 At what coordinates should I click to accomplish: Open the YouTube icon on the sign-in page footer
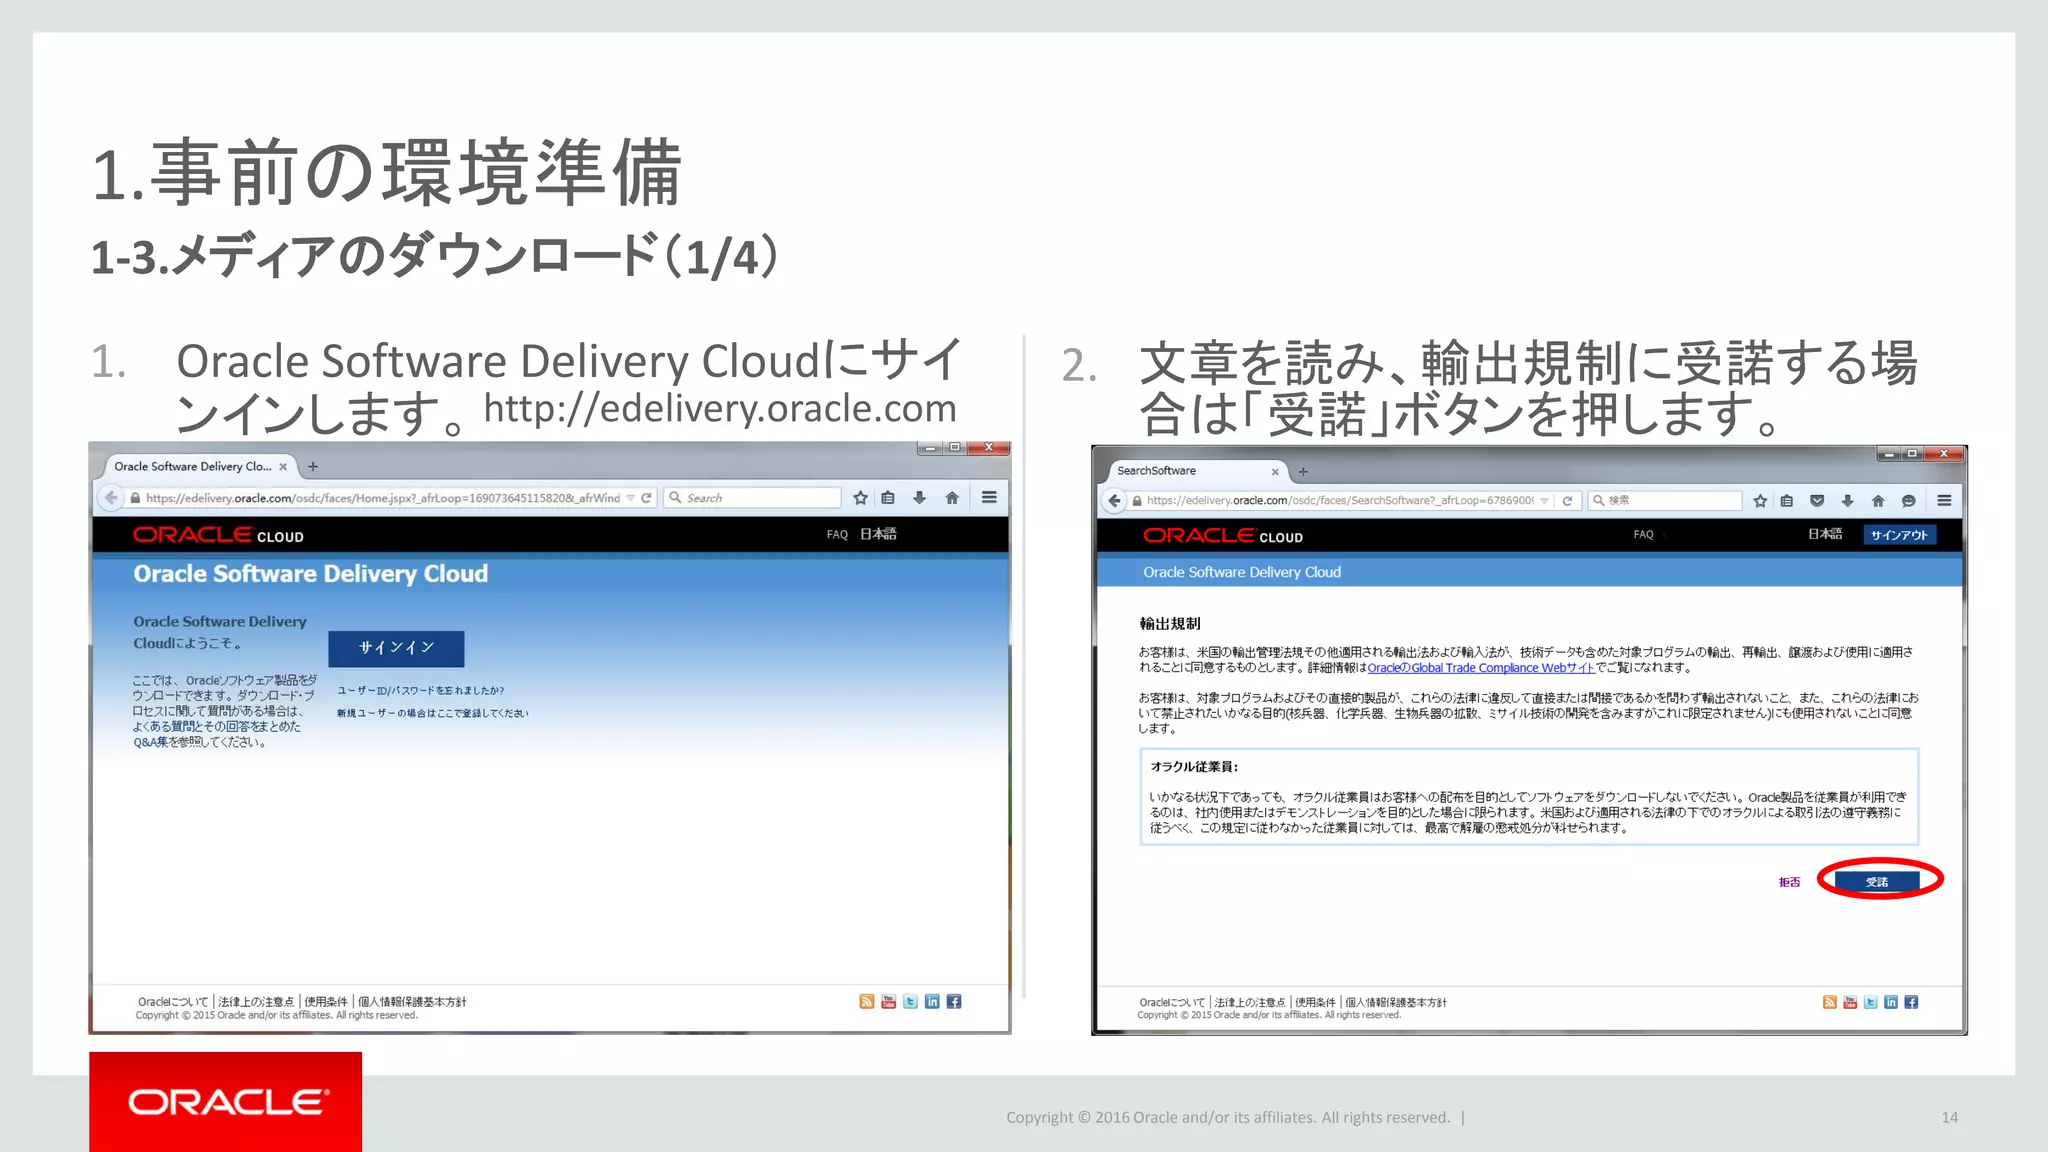[x=888, y=1001]
